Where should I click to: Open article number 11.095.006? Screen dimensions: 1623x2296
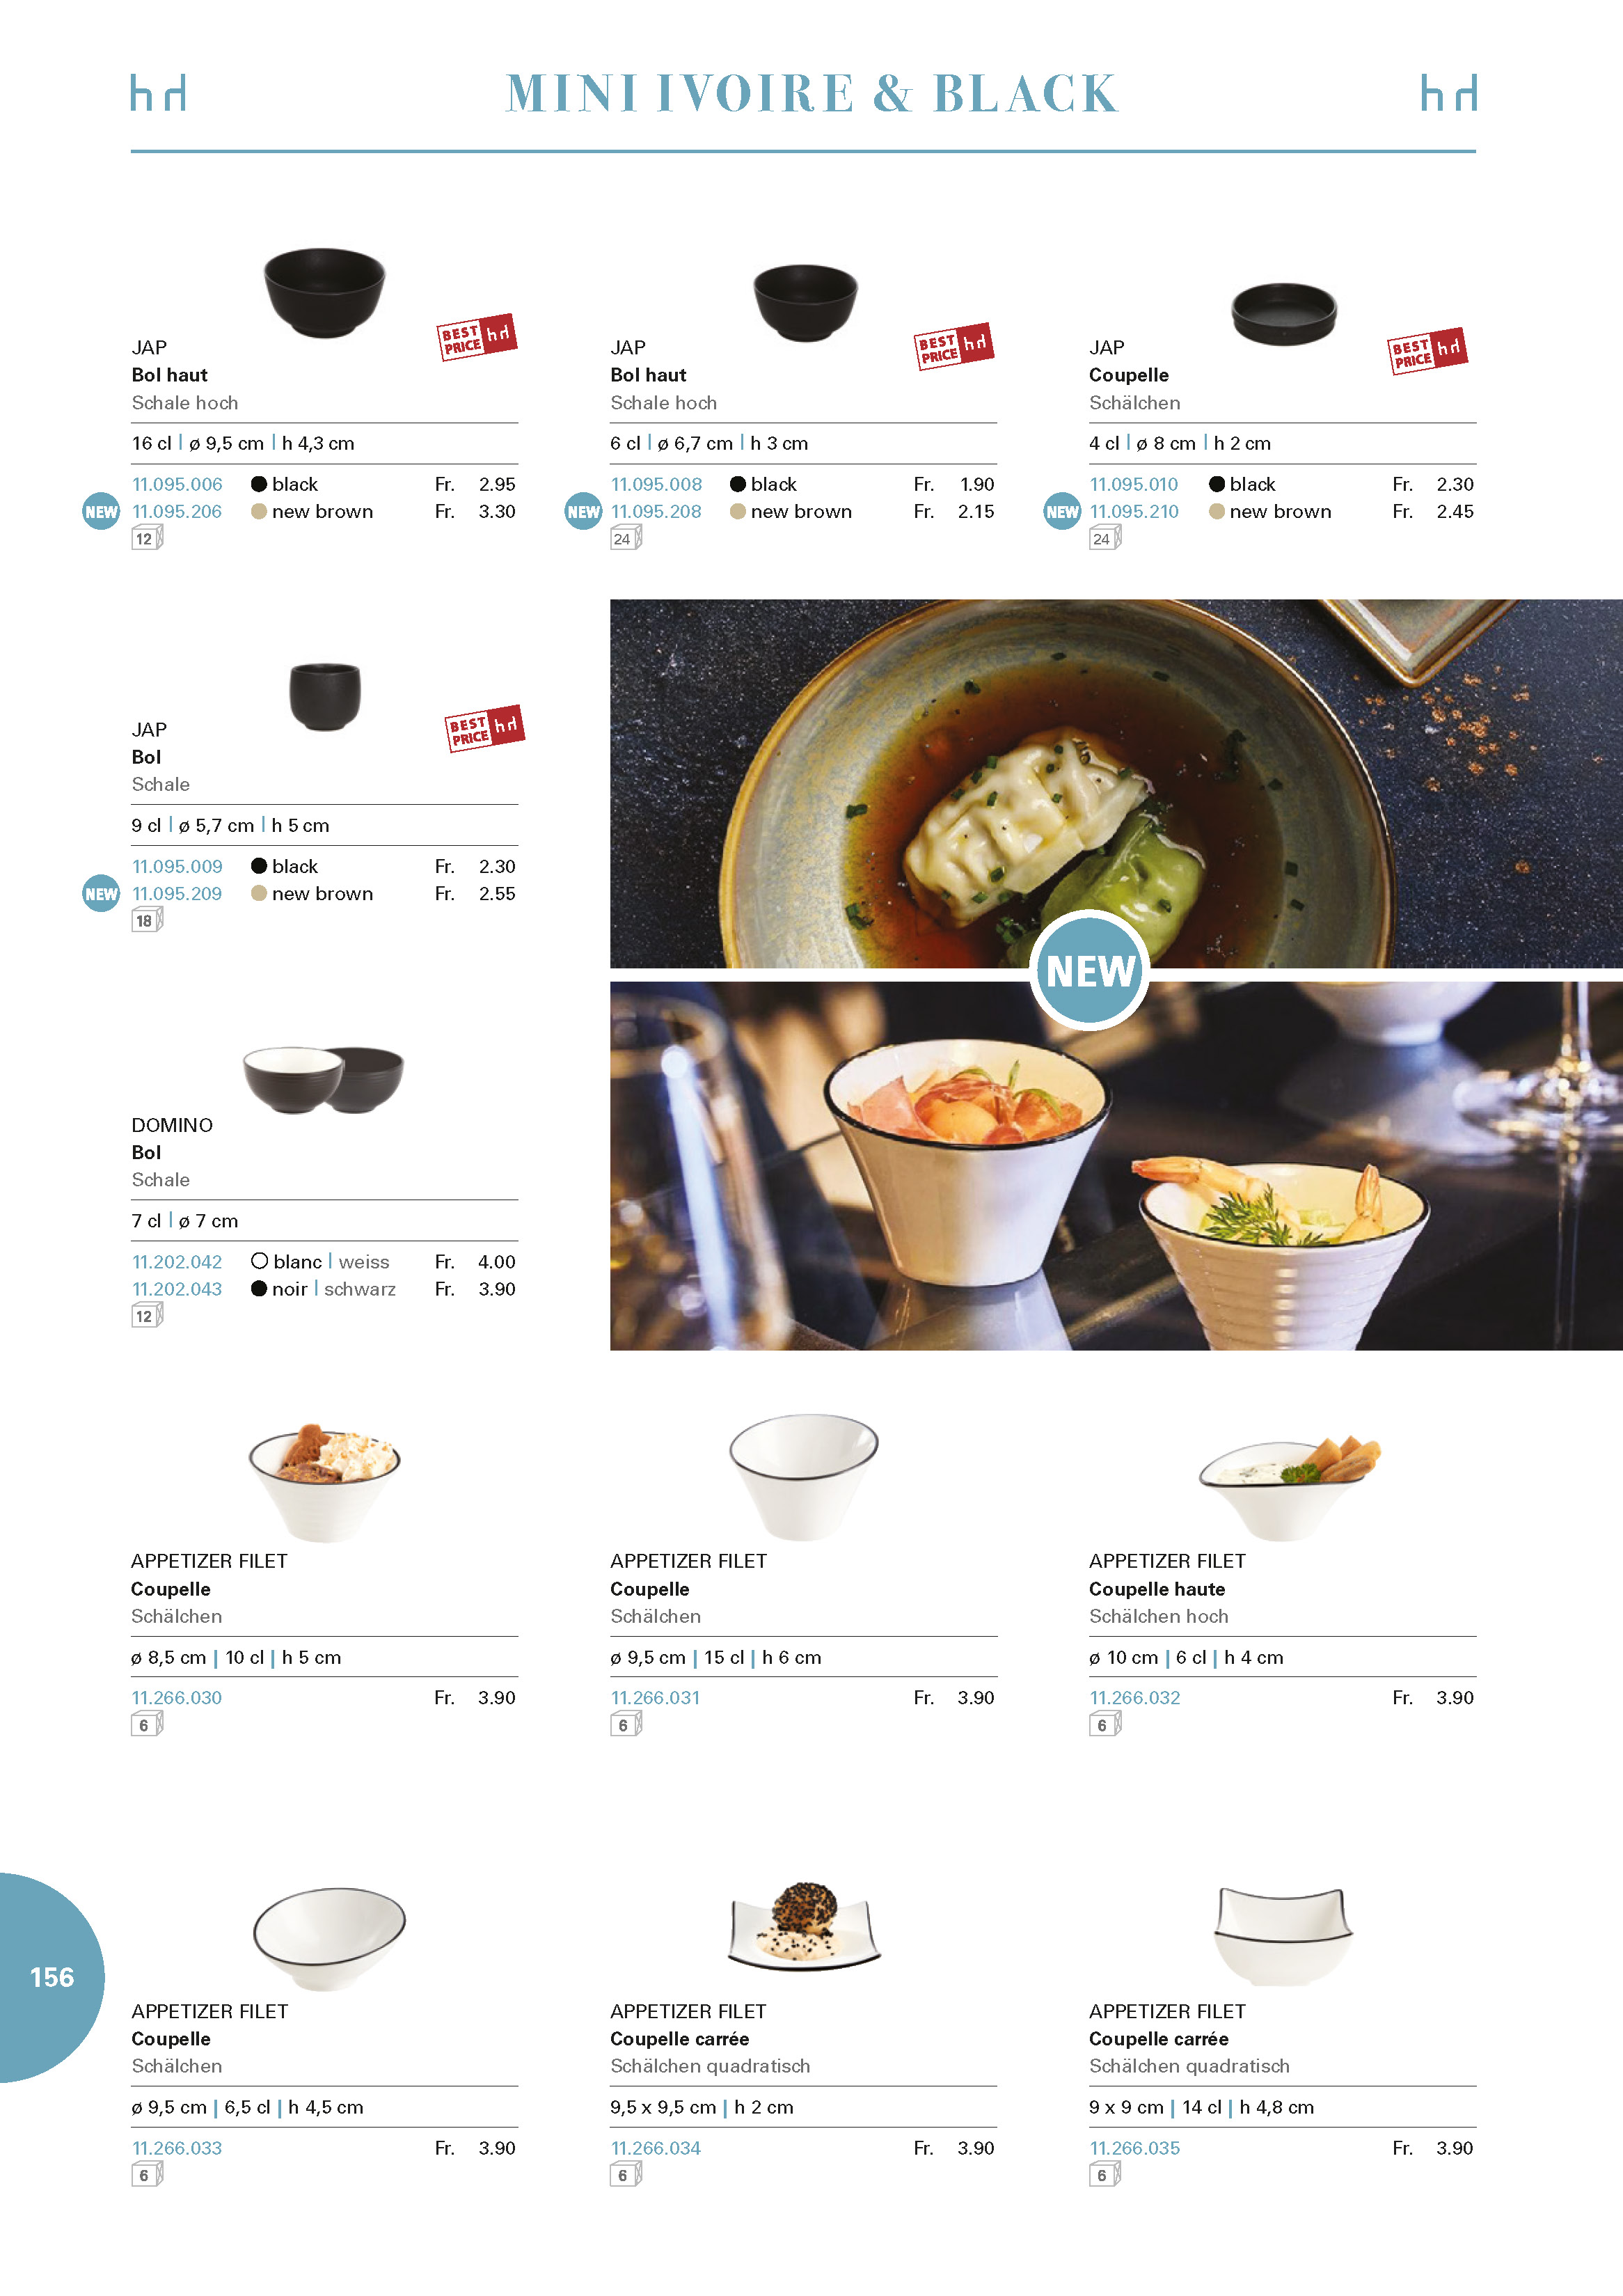[x=177, y=485]
